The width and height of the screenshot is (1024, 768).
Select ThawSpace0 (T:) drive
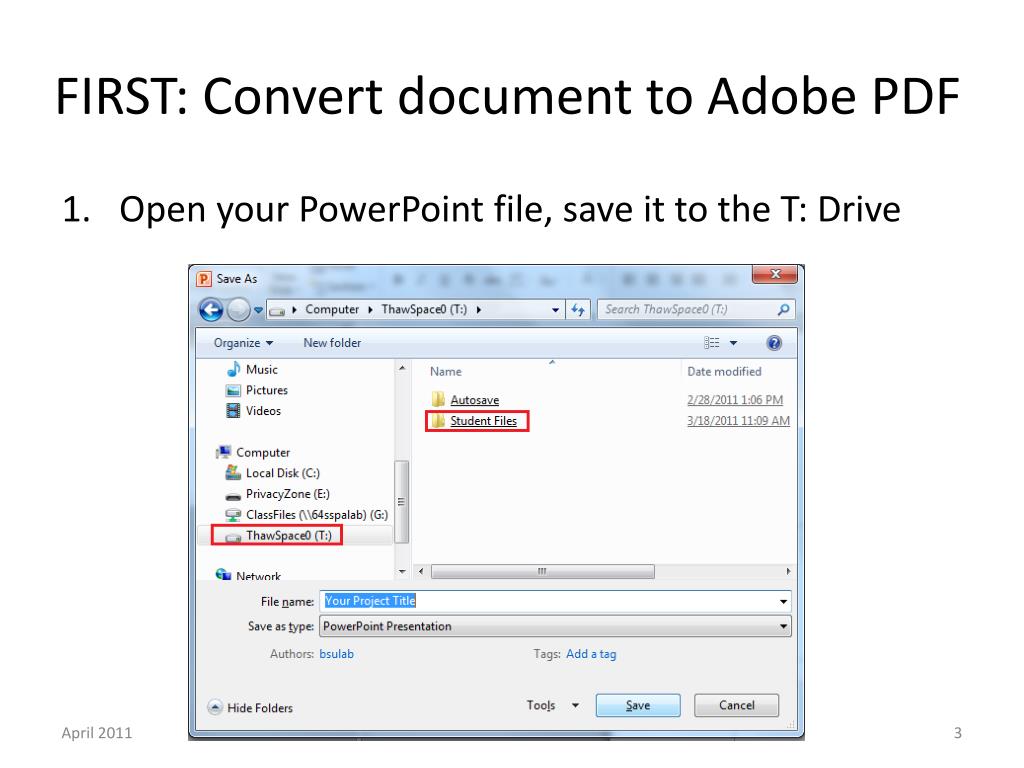[289, 536]
